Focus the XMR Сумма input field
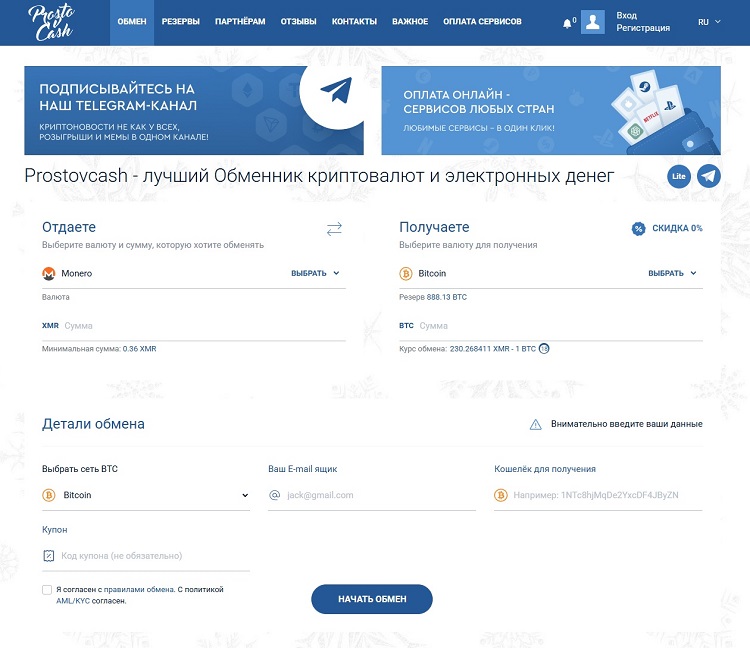This screenshot has height=648, width=750. 194,326
